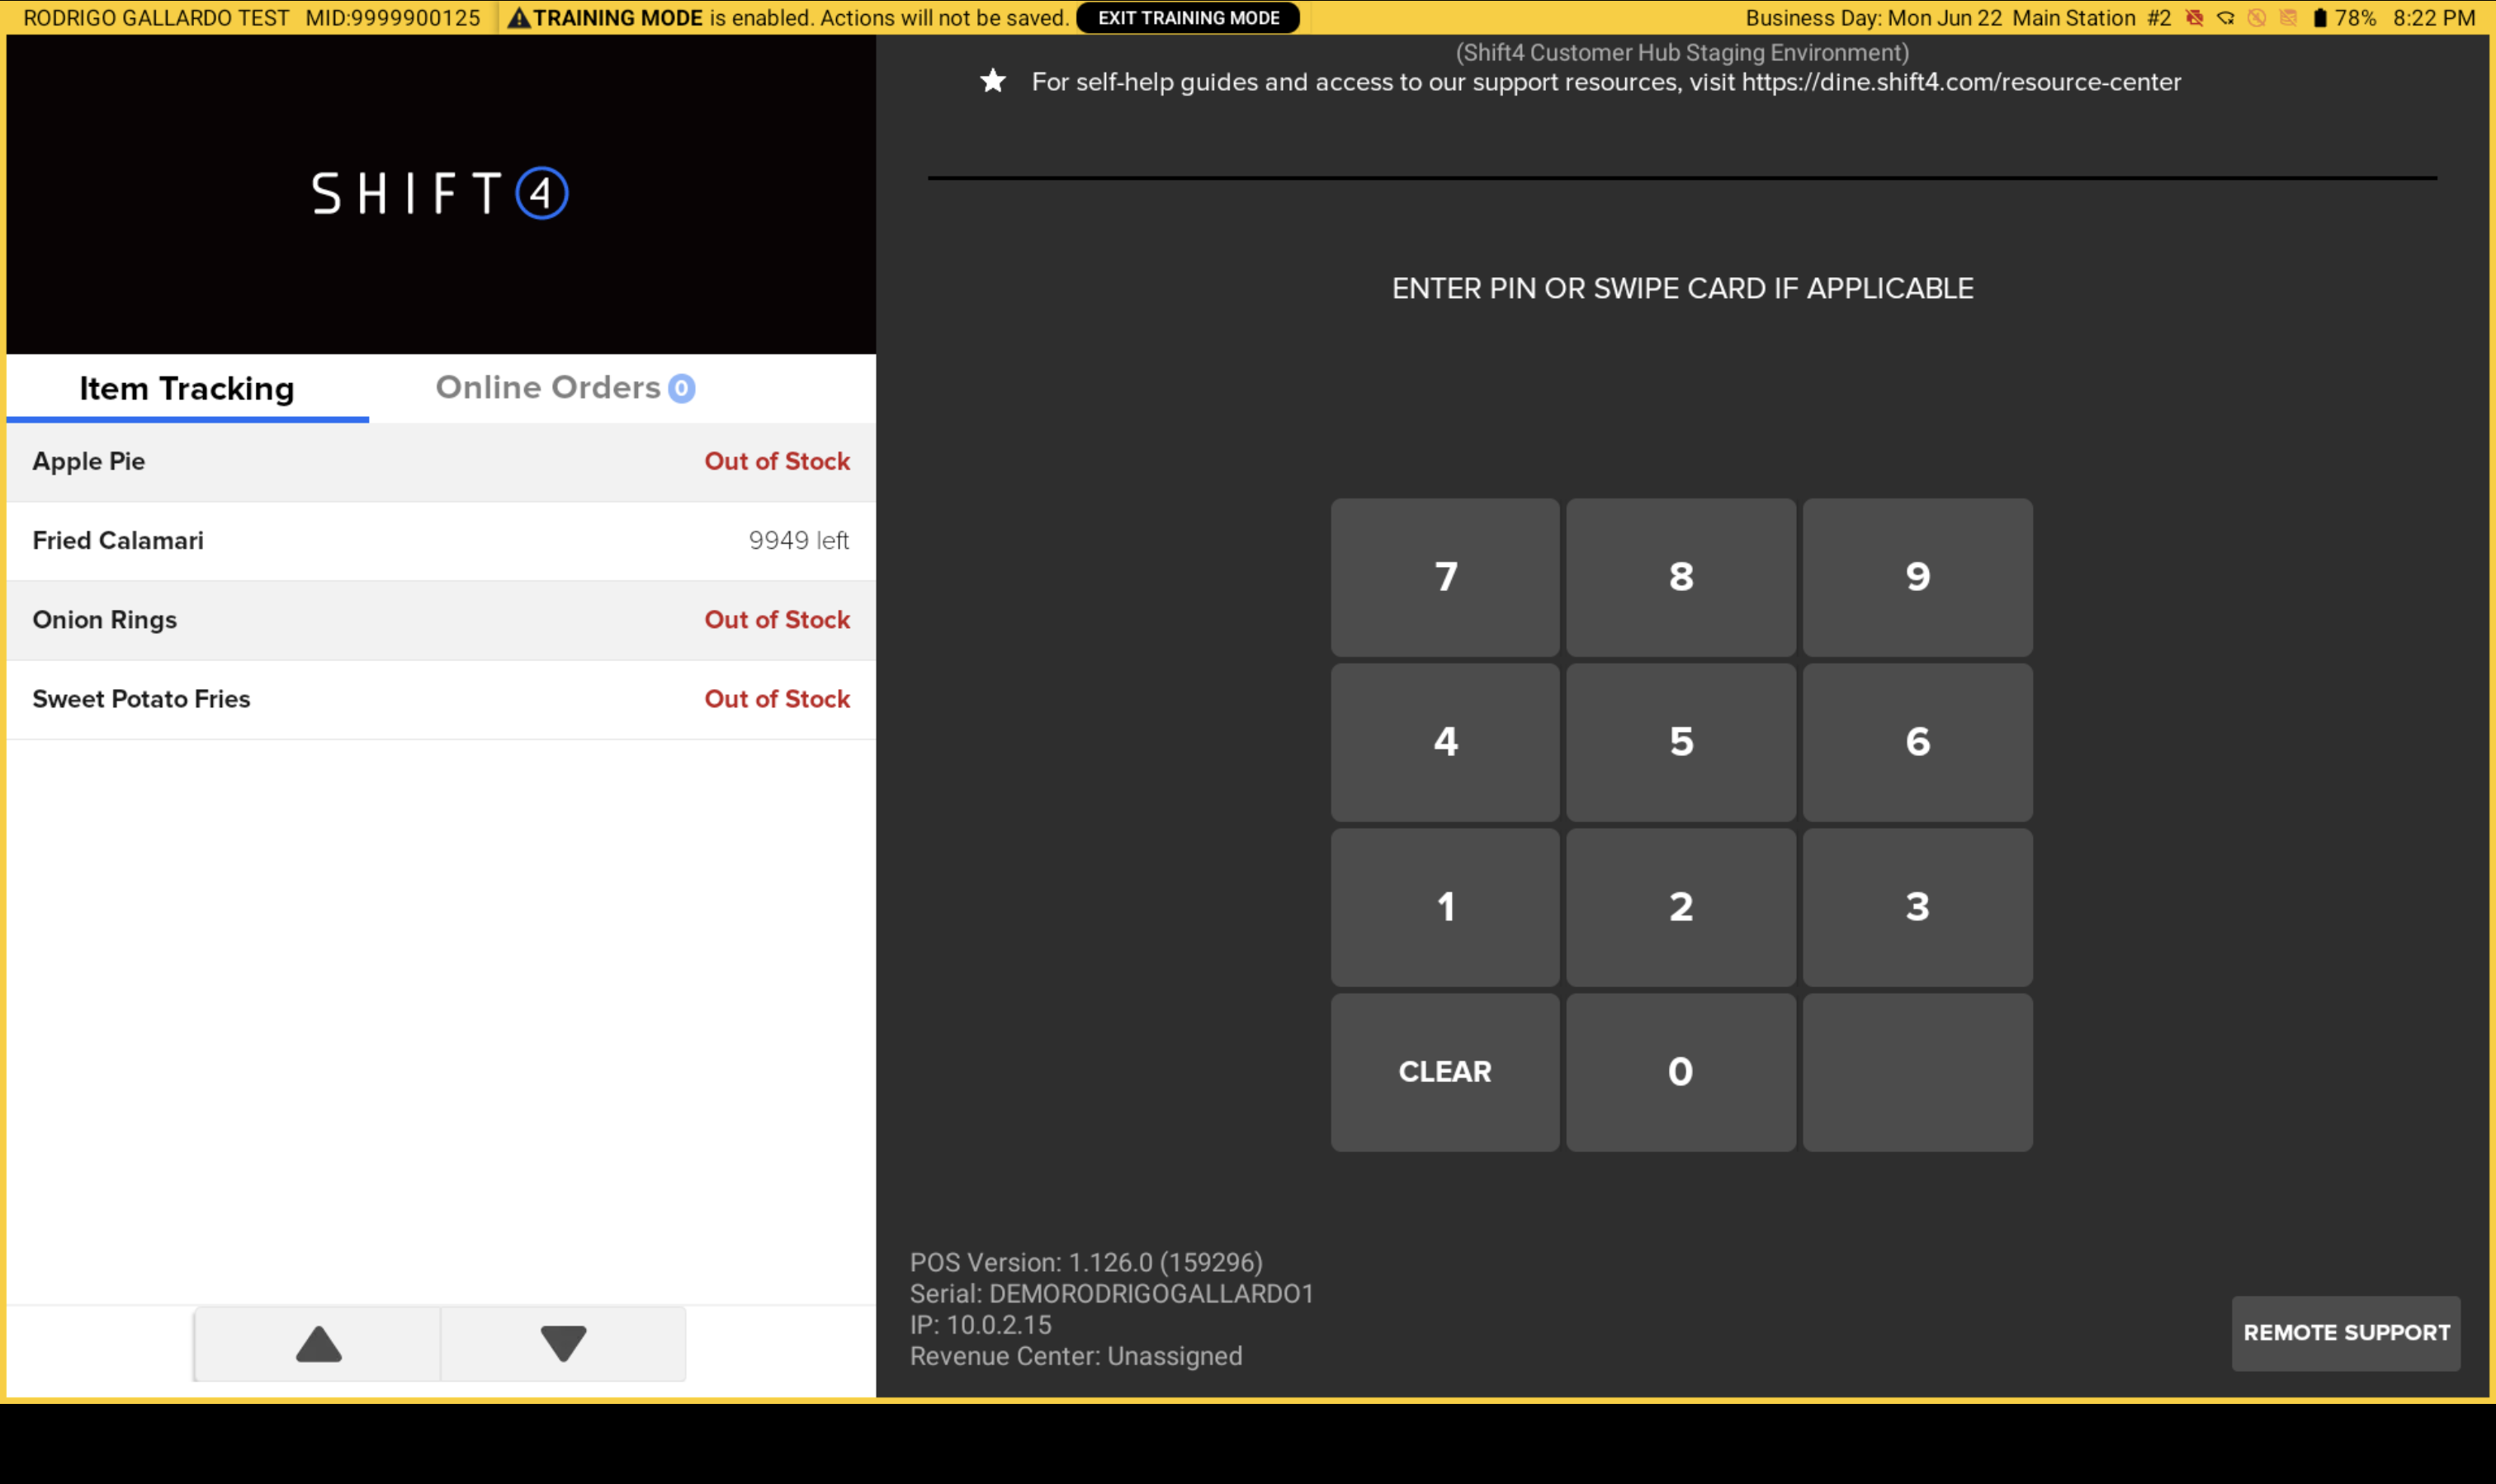
Task: Click the Business Day date text
Action: [1873, 18]
